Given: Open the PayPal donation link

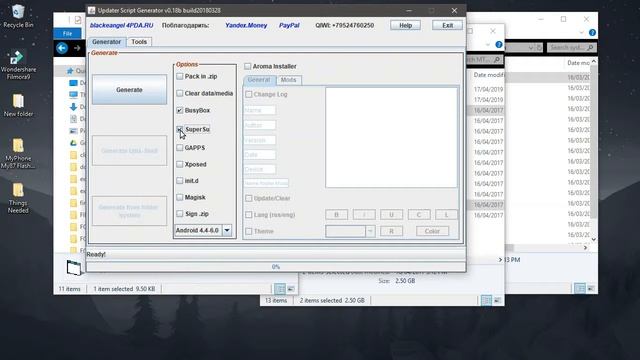Looking at the screenshot, I should [289, 25].
